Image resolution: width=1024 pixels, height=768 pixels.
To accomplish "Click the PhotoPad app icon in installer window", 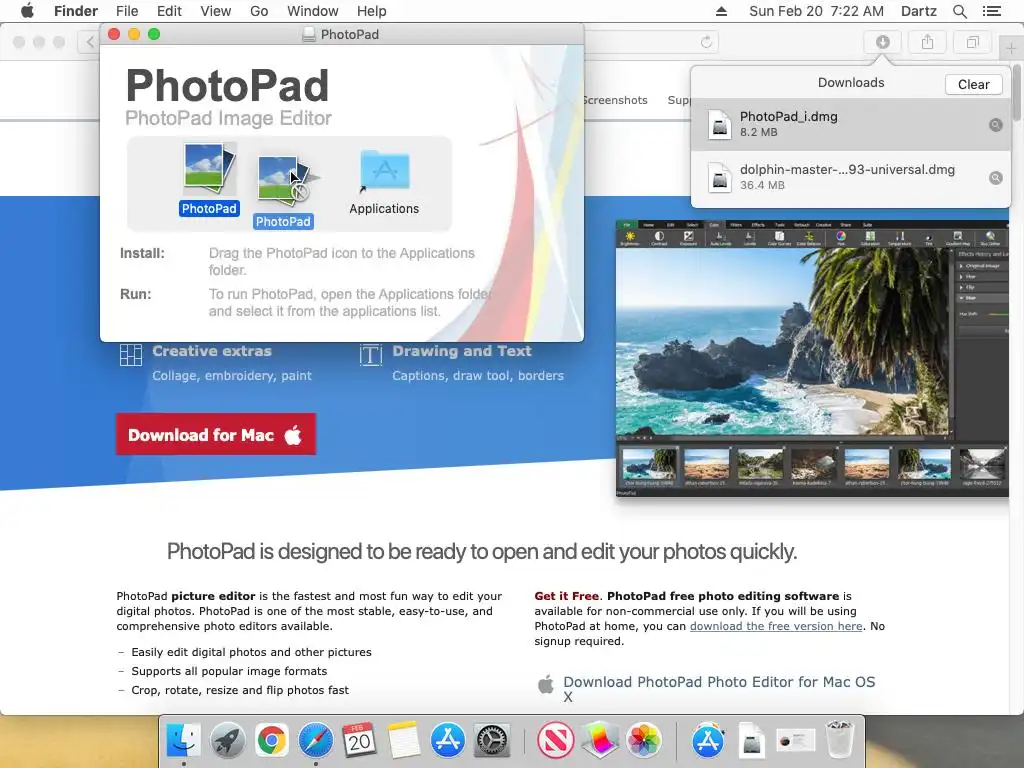I will [209, 168].
